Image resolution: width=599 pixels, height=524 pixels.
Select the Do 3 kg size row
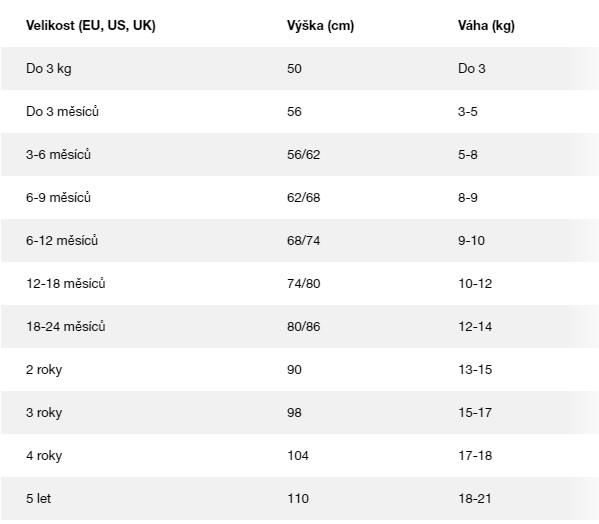300,69
